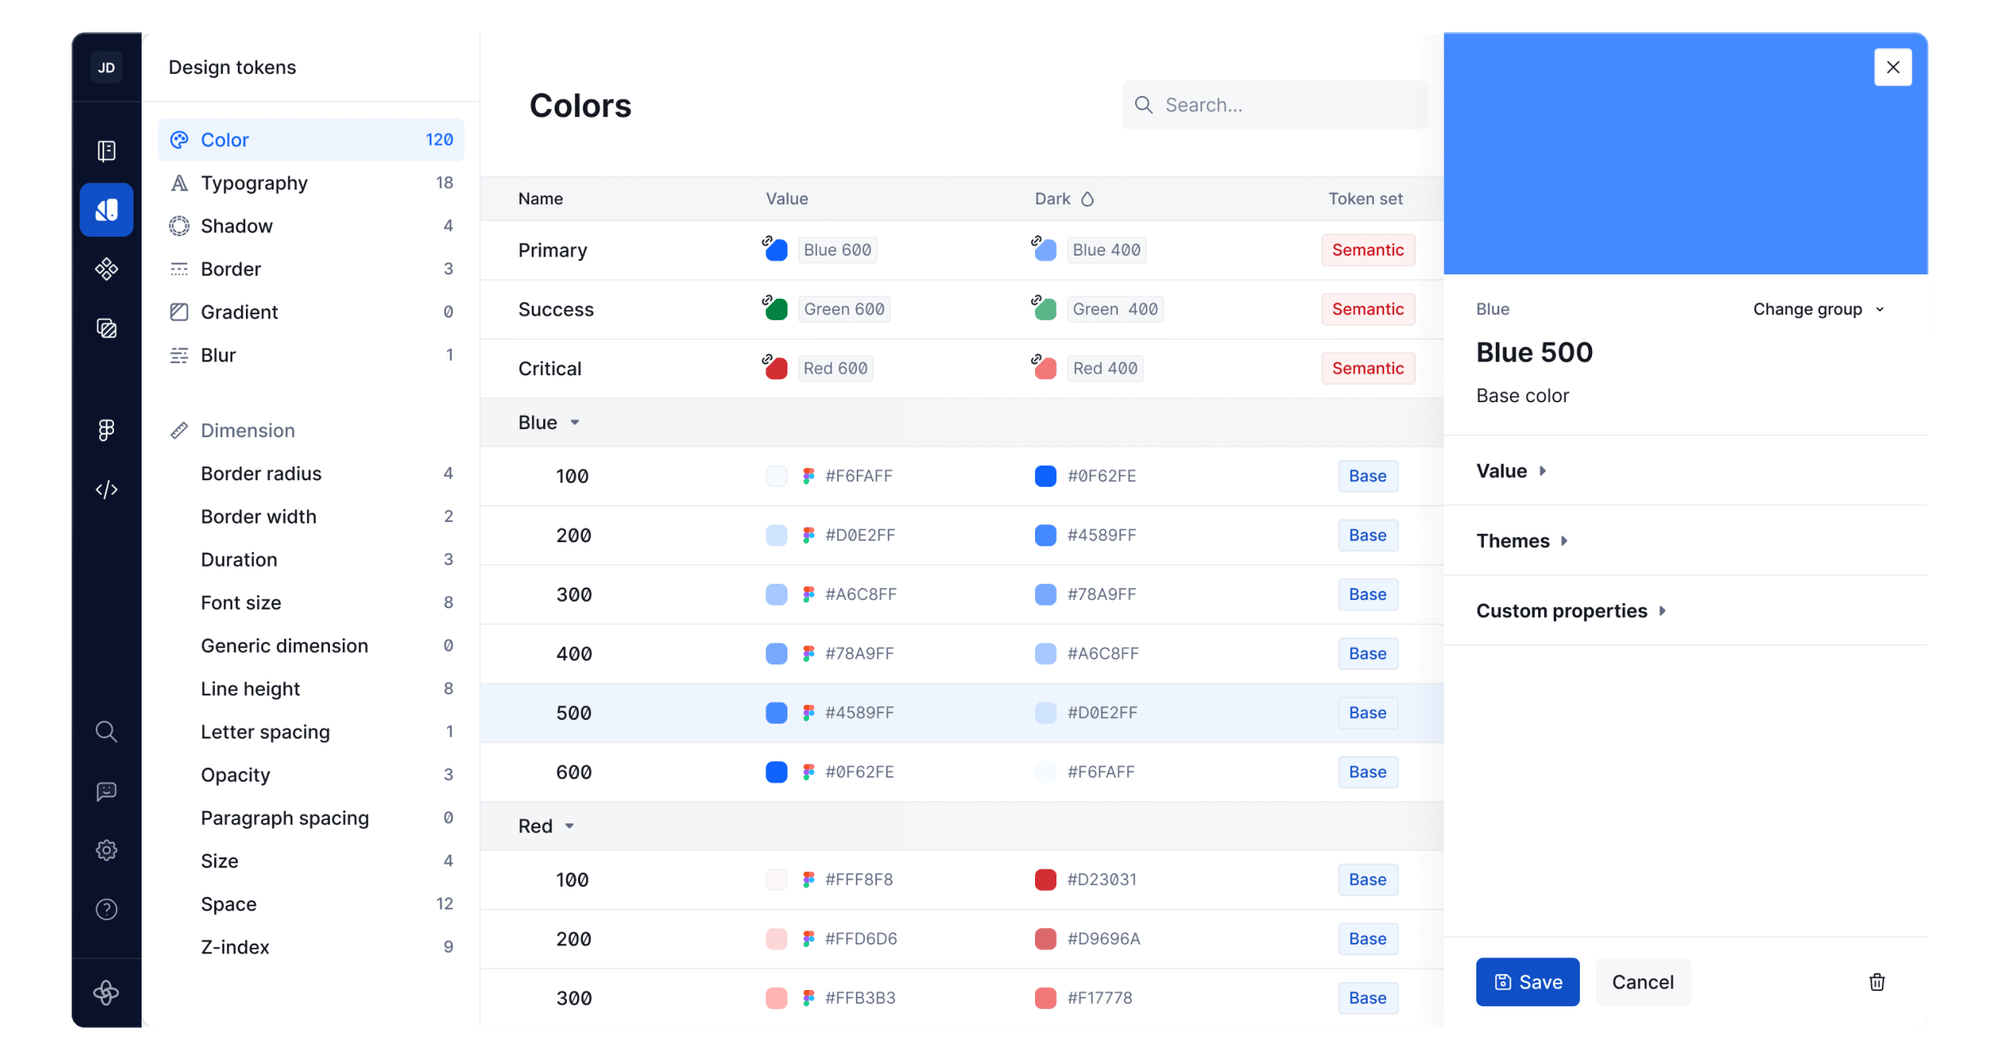The width and height of the screenshot is (2000, 1060).
Task: Select the design tokens swatch icon in sidebar
Action: tap(106, 210)
